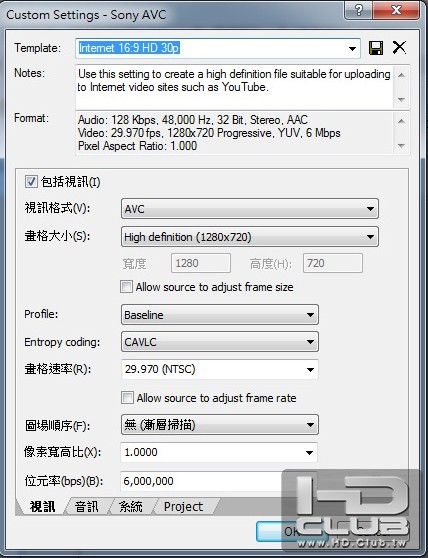This screenshot has width=428, height=558.
Task: Open the 視訊格式 AVC dropdown
Action: [x=250, y=209]
